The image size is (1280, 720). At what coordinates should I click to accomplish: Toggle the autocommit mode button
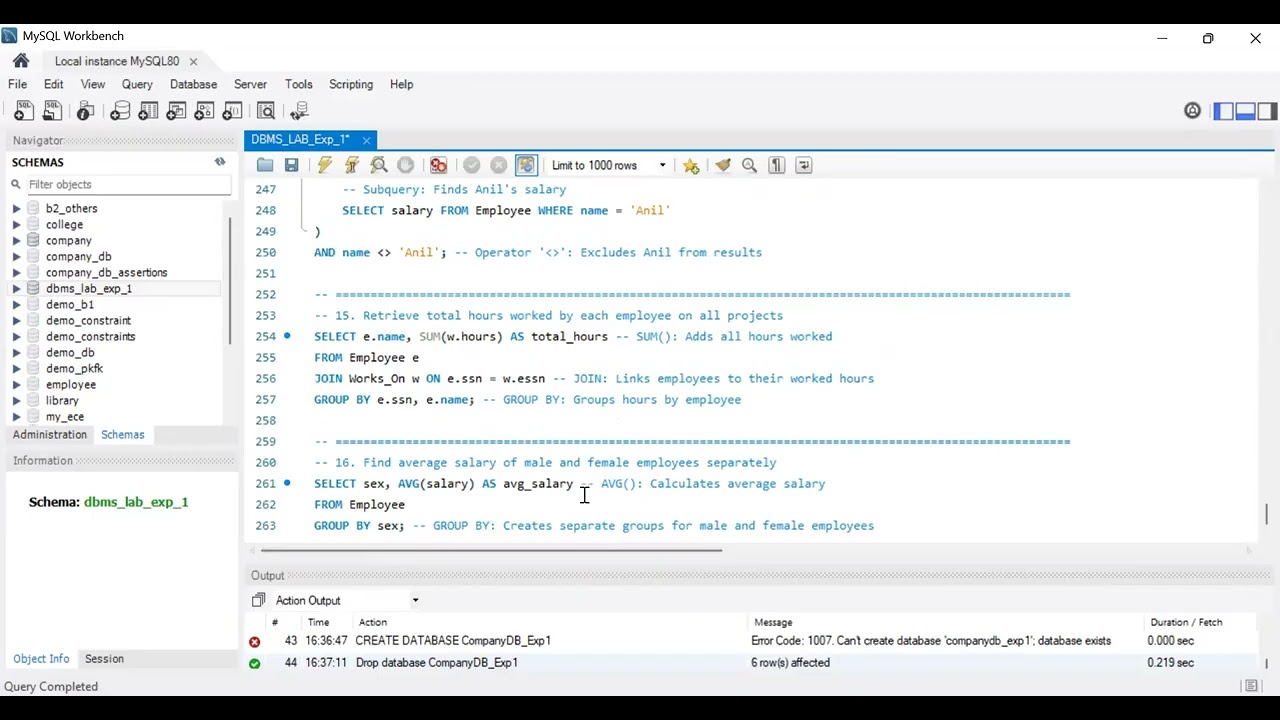[526, 165]
